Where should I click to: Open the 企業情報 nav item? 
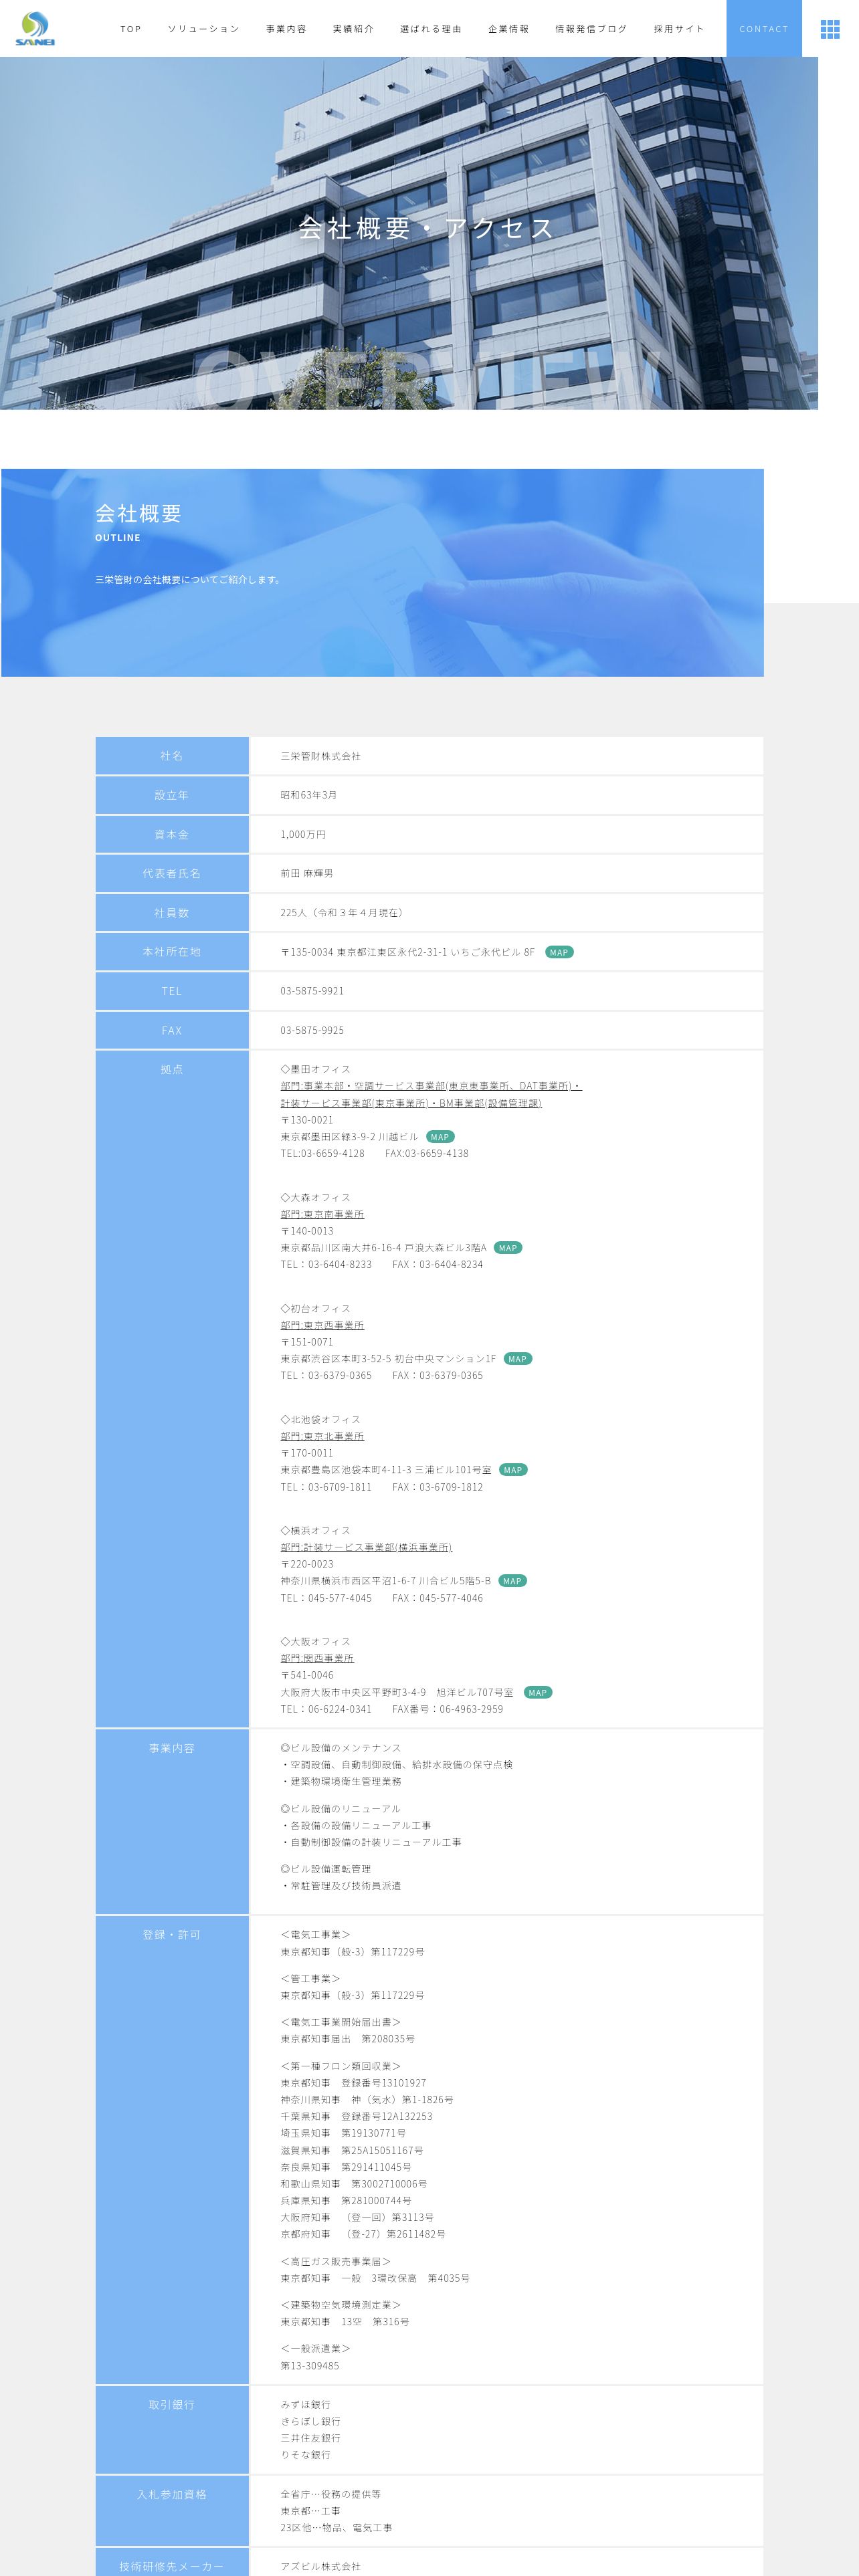pyautogui.click(x=509, y=29)
